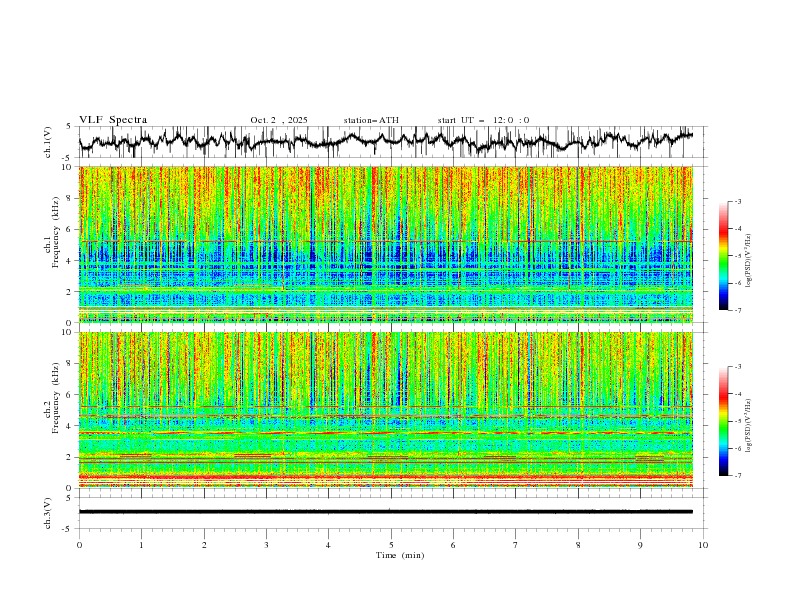The height and width of the screenshot is (612, 792).
Task: Click time-axis tick label "7"
Action: (x=516, y=545)
